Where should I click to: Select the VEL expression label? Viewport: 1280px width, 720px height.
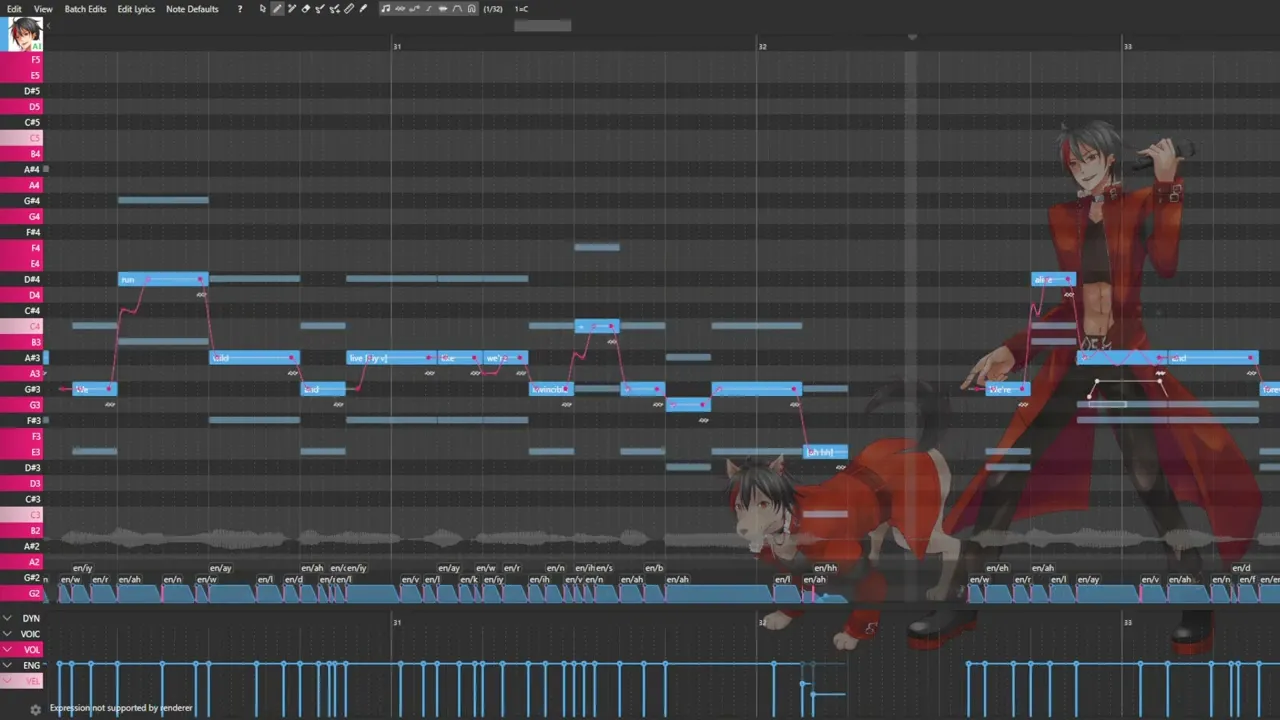pyautogui.click(x=32, y=681)
